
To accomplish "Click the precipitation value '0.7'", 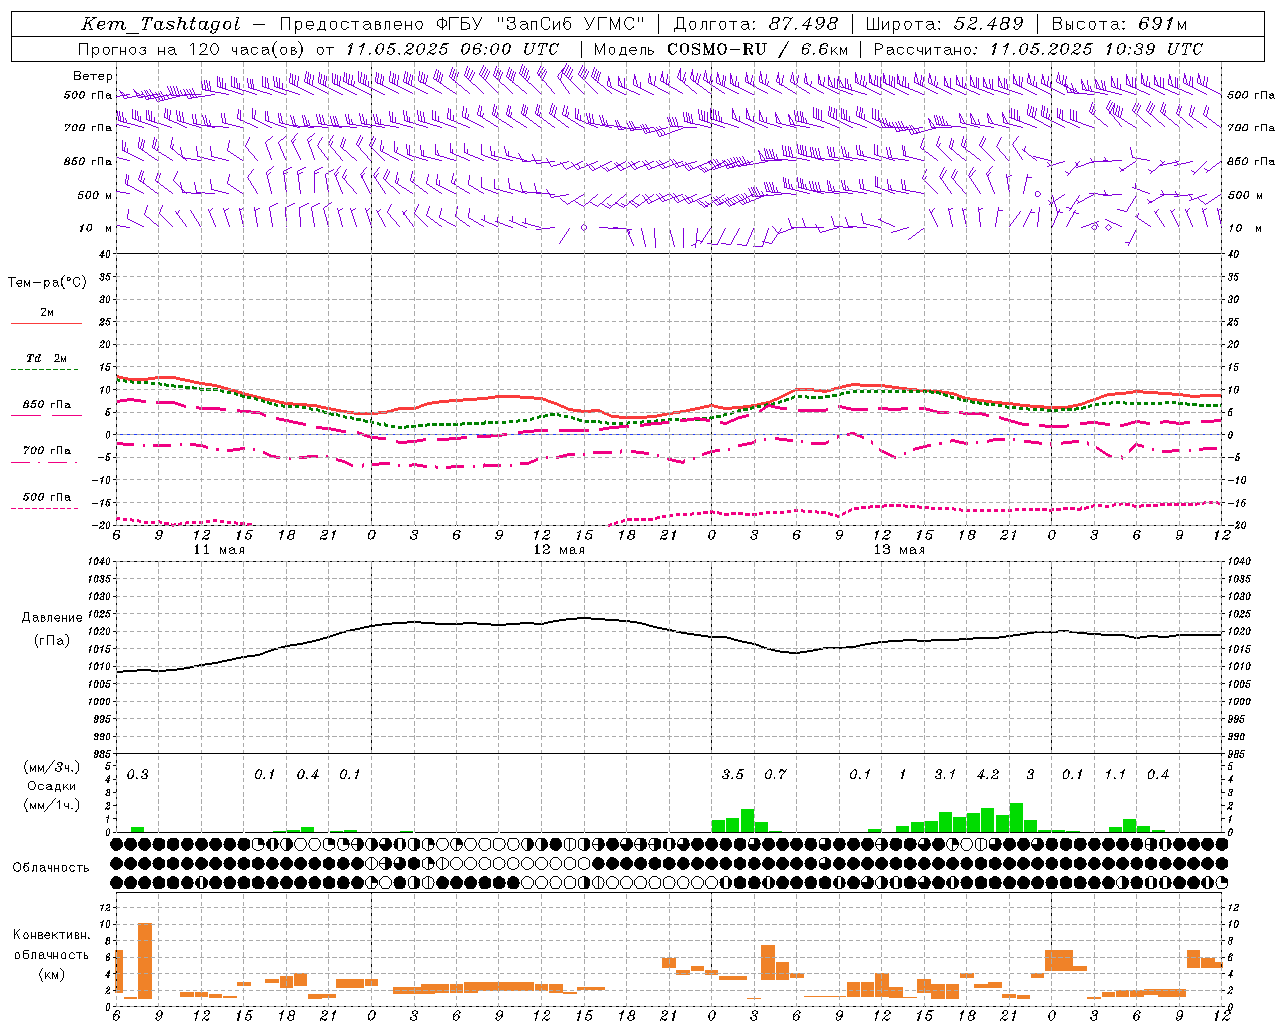I will [x=775, y=775].
